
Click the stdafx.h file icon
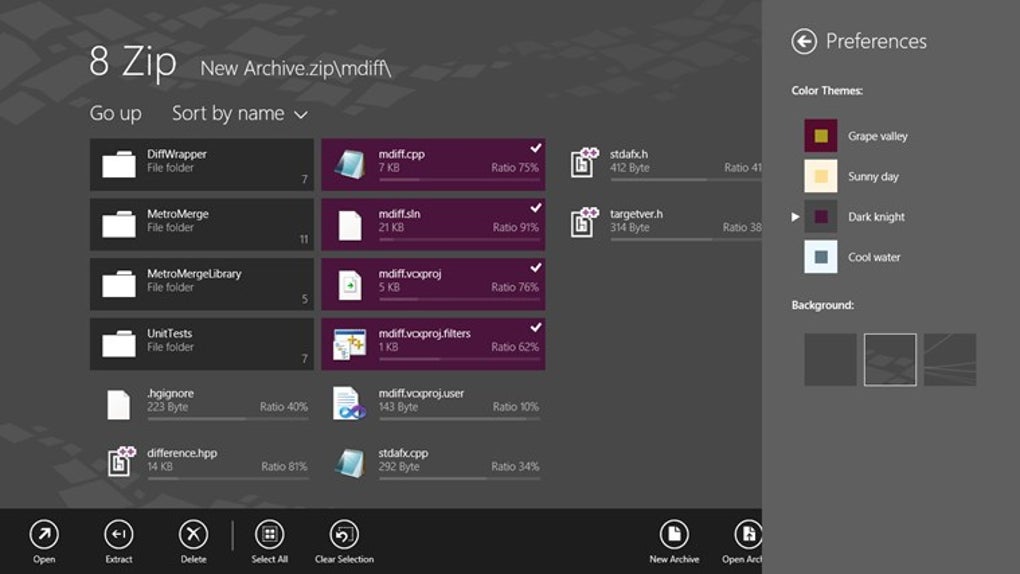[584, 163]
